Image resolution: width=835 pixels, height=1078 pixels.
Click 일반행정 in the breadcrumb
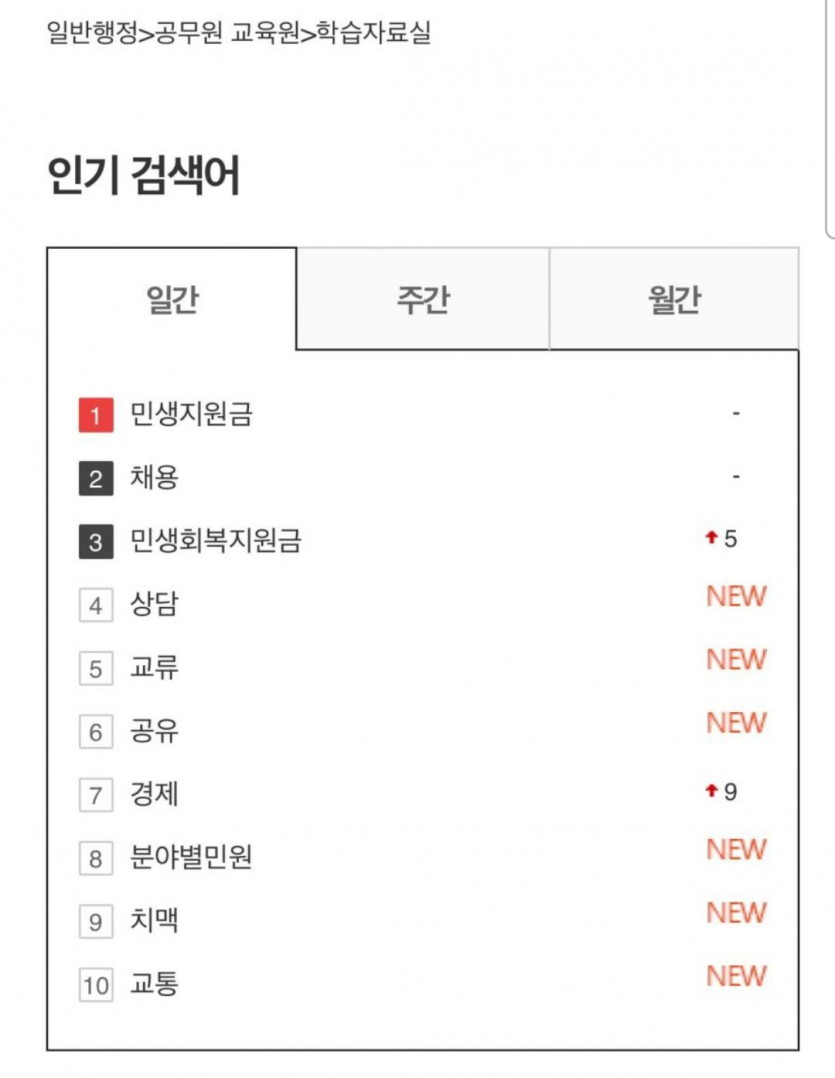[x=92, y=32]
